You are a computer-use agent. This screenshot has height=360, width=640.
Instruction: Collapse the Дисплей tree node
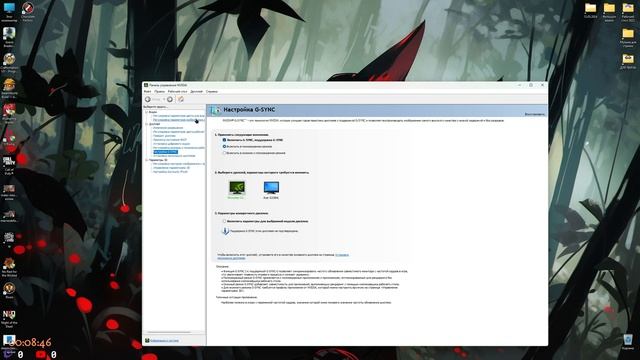(147, 124)
